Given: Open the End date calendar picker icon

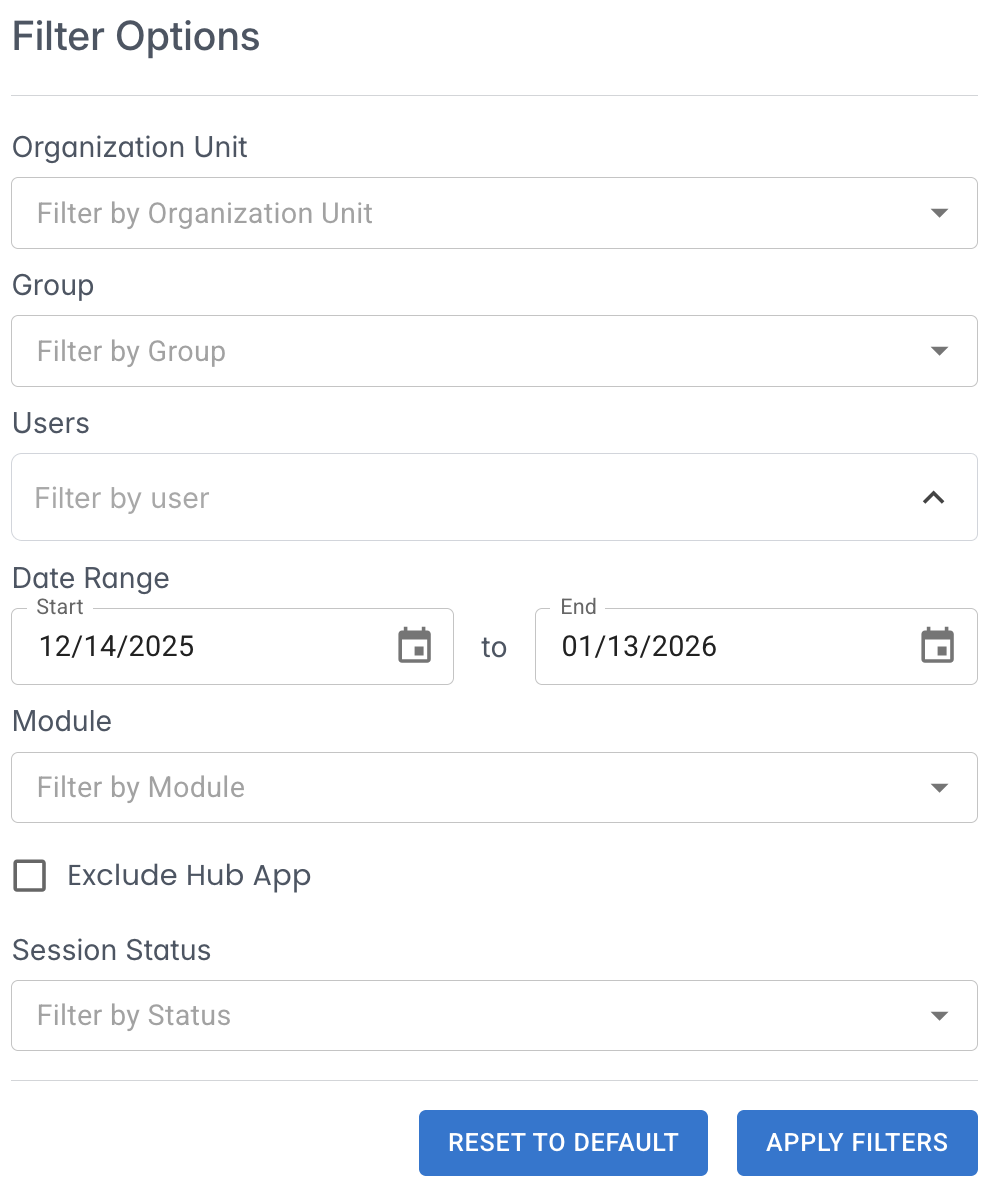Looking at the screenshot, I should tap(937, 646).
